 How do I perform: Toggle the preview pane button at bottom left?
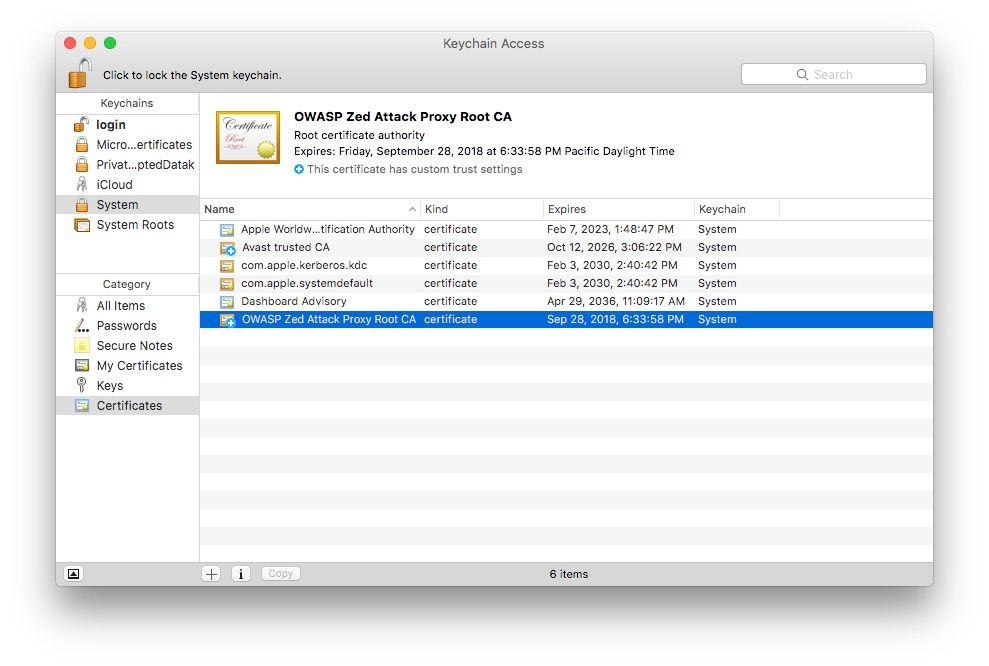[74, 573]
